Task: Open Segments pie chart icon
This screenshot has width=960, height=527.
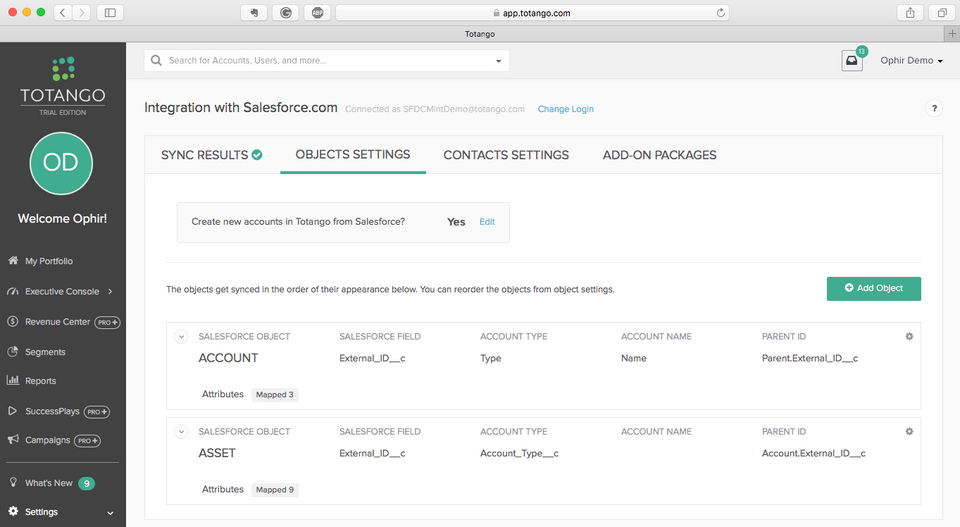Action: coord(13,351)
